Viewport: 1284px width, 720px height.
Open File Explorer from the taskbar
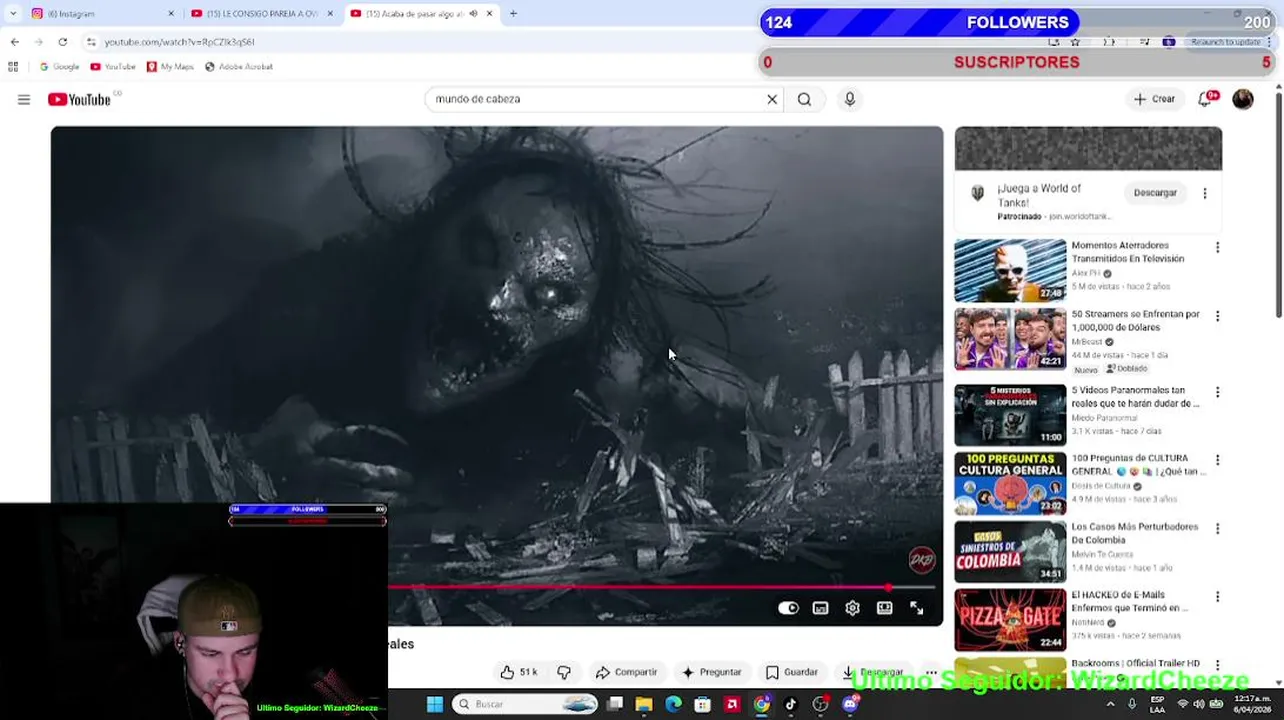tap(644, 704)
